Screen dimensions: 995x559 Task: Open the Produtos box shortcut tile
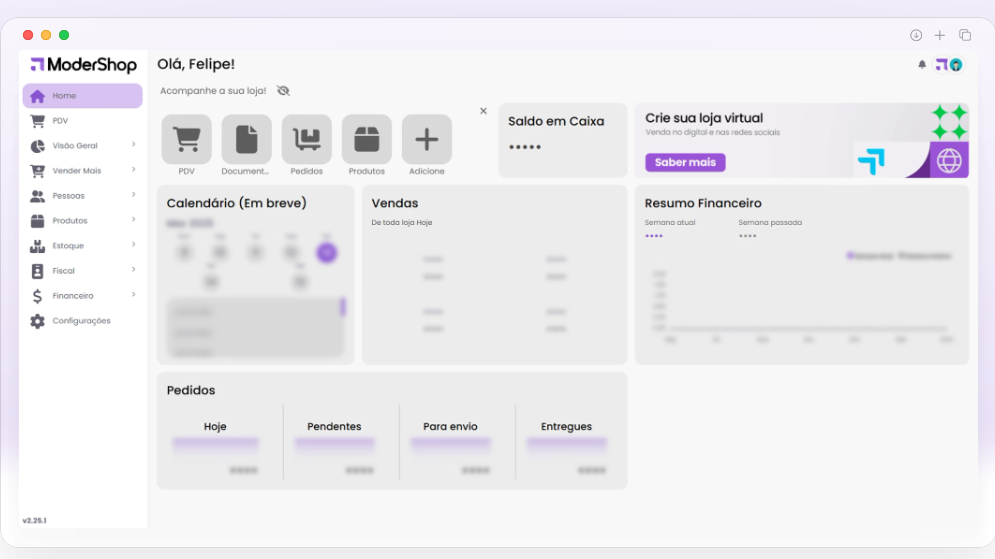pyautogui.click(x=366, y=139)
